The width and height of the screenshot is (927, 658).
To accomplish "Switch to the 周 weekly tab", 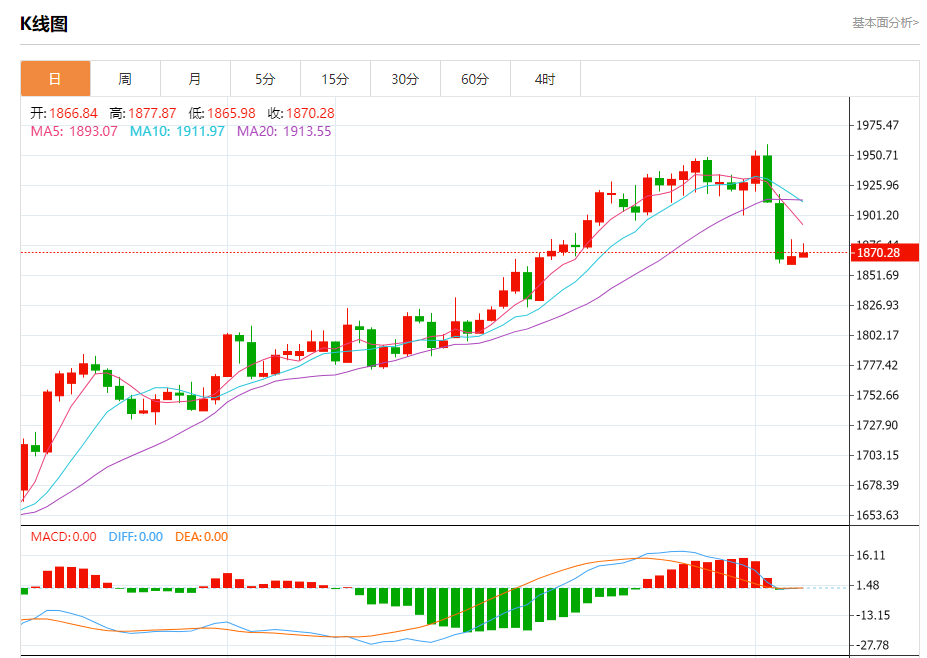I will coord(125,79).
